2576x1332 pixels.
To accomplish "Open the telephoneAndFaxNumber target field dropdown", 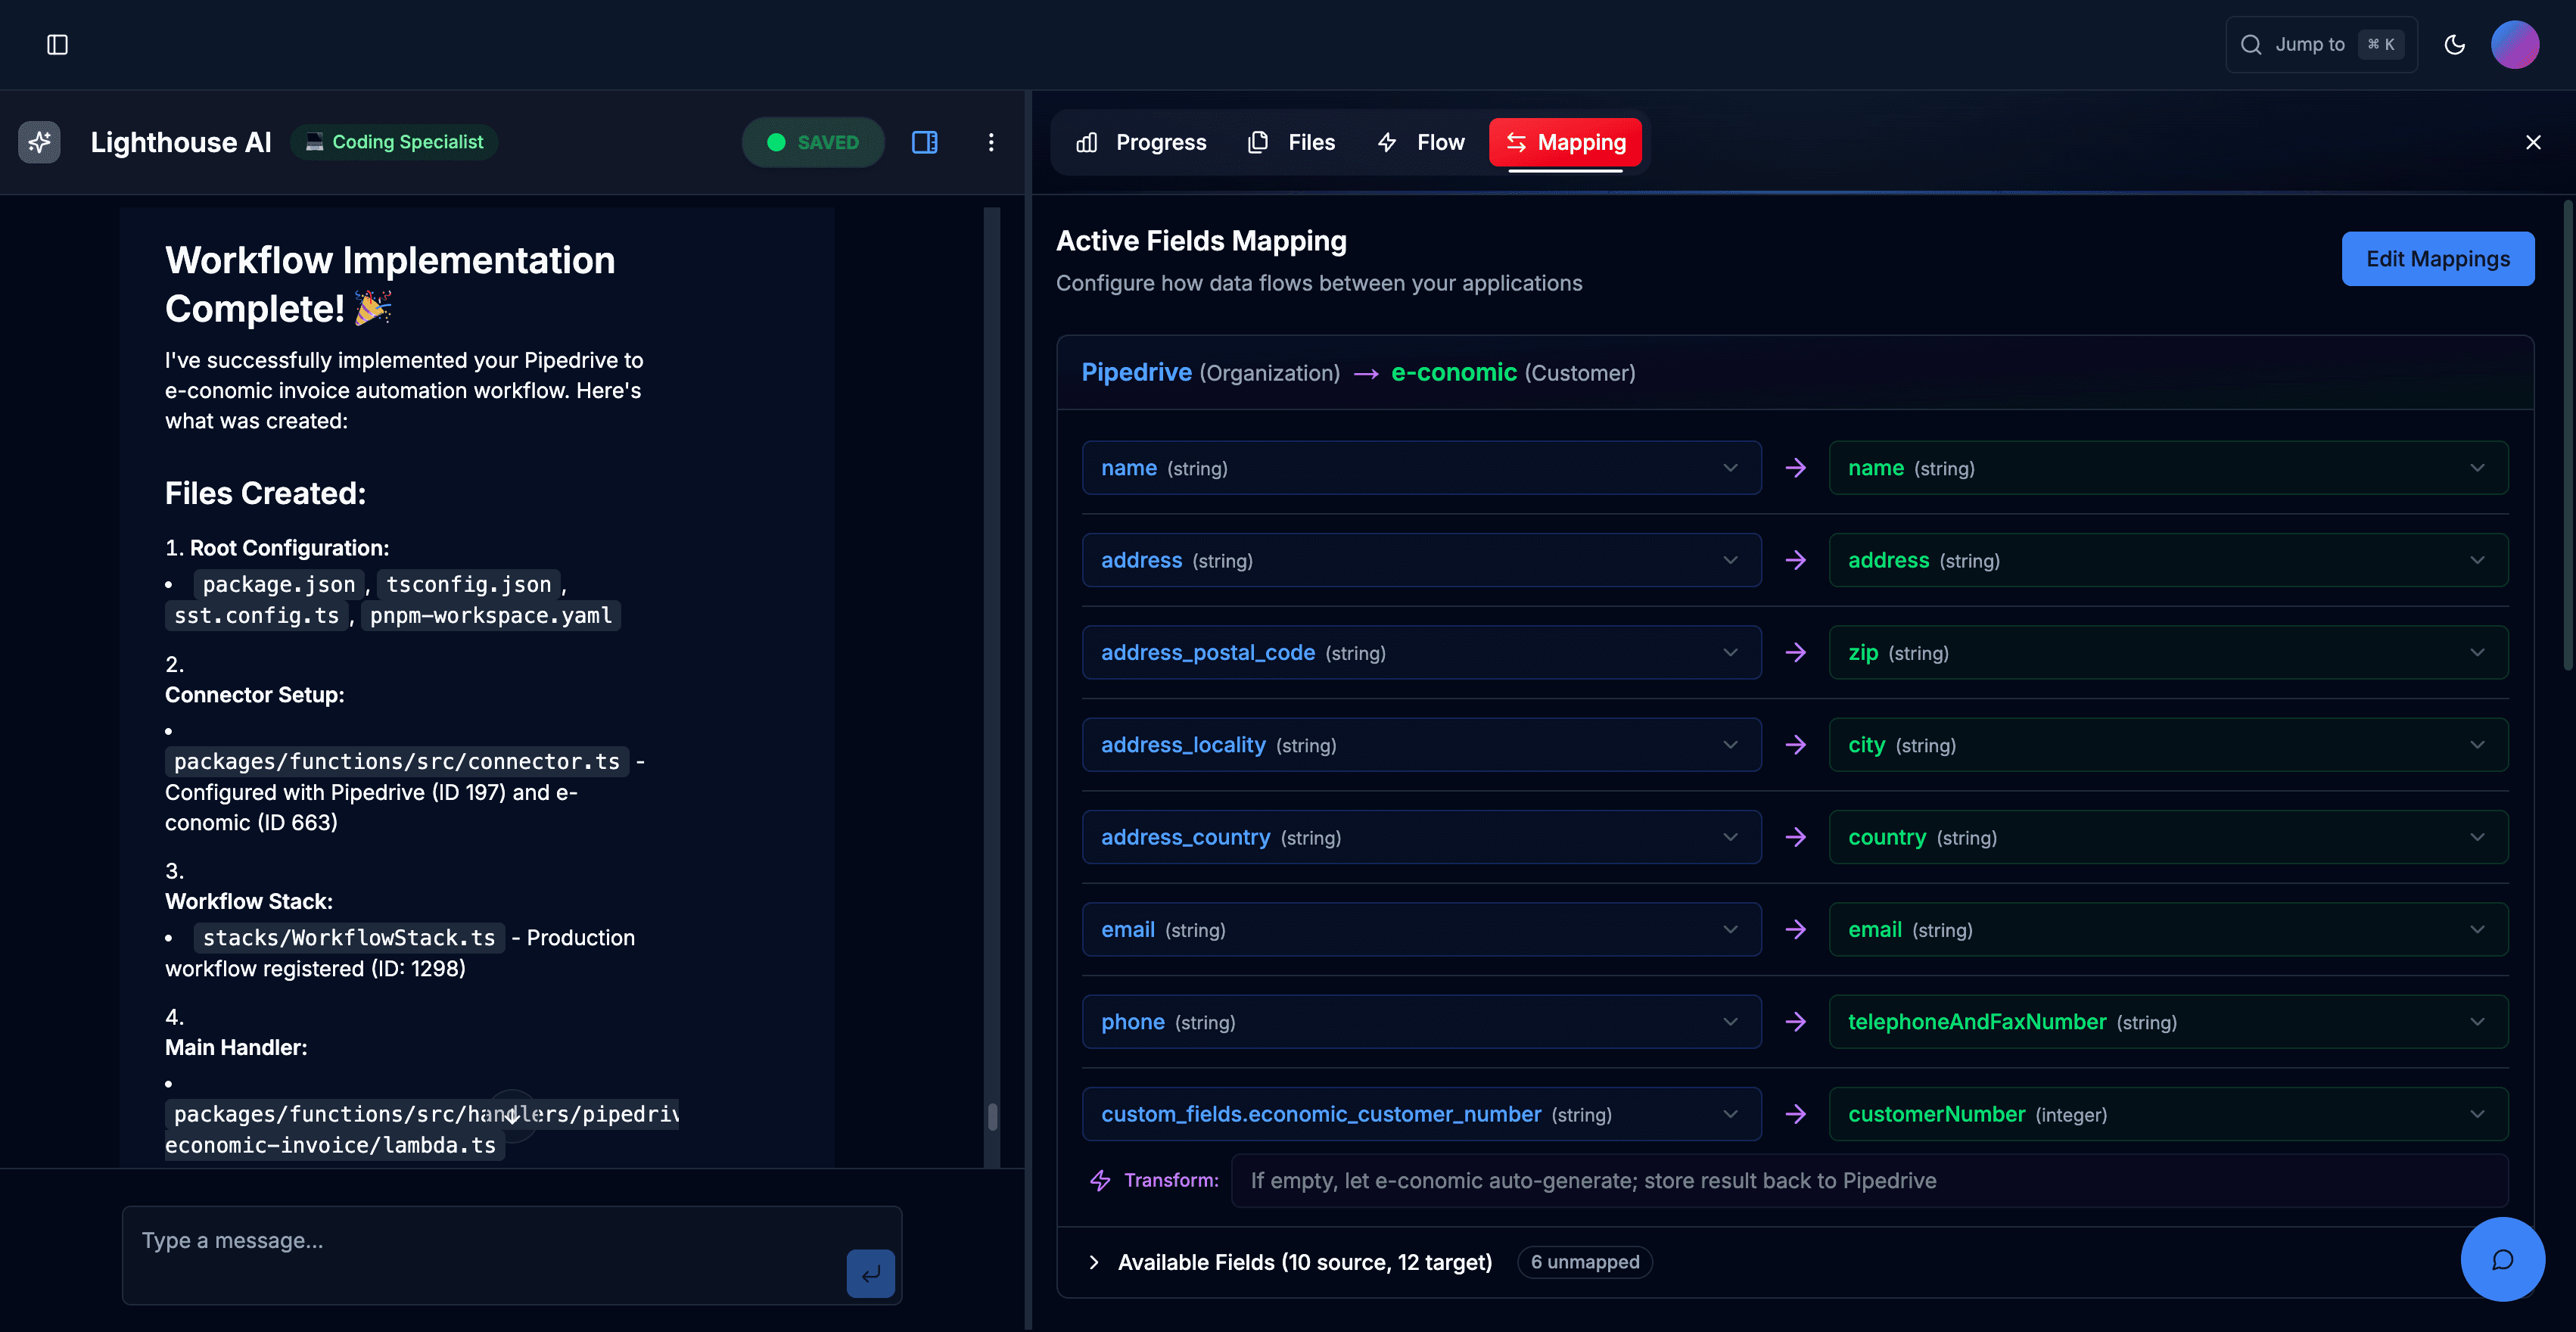I will pyautogui.click(x=2167, y=1021).
